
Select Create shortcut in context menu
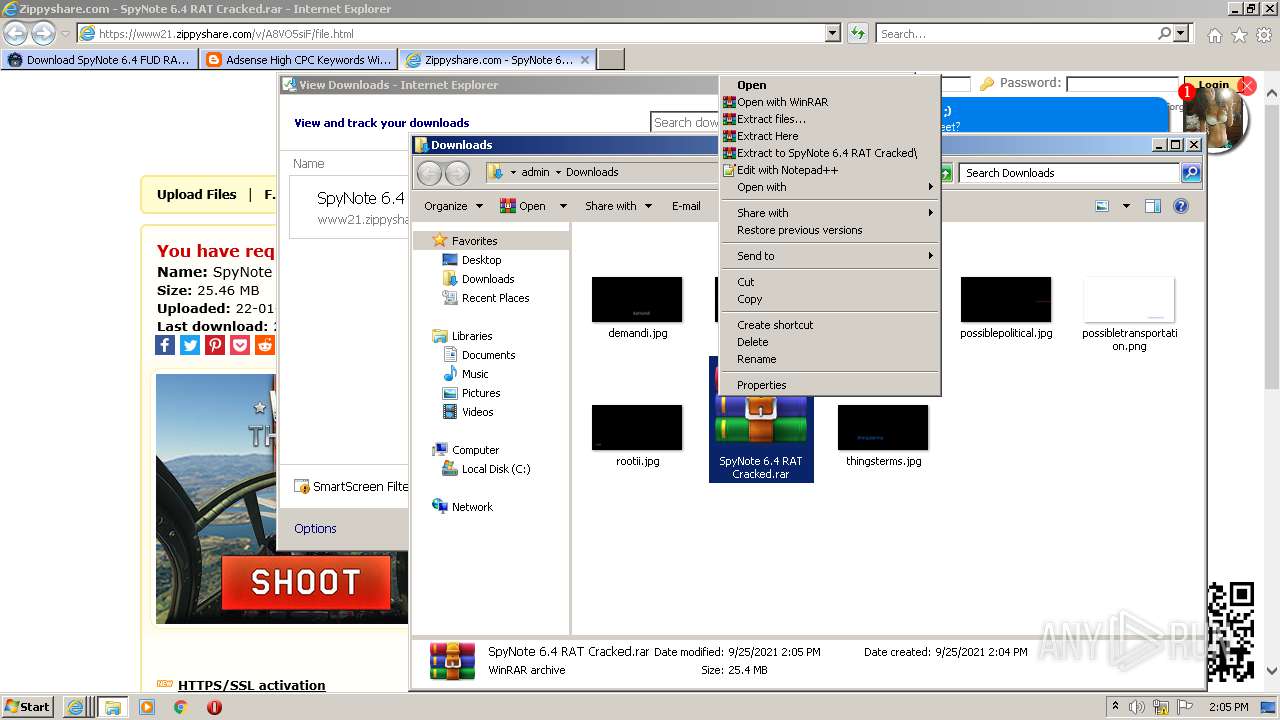830,325
